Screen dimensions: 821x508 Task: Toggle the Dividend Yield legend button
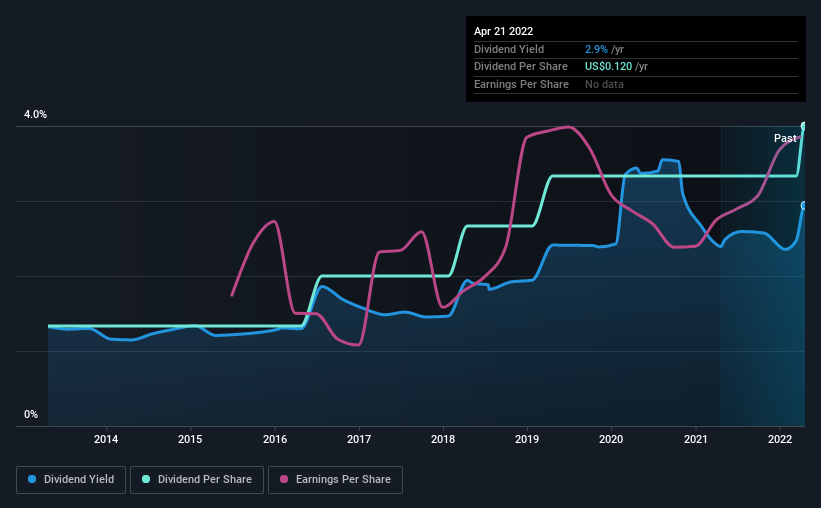71,480
